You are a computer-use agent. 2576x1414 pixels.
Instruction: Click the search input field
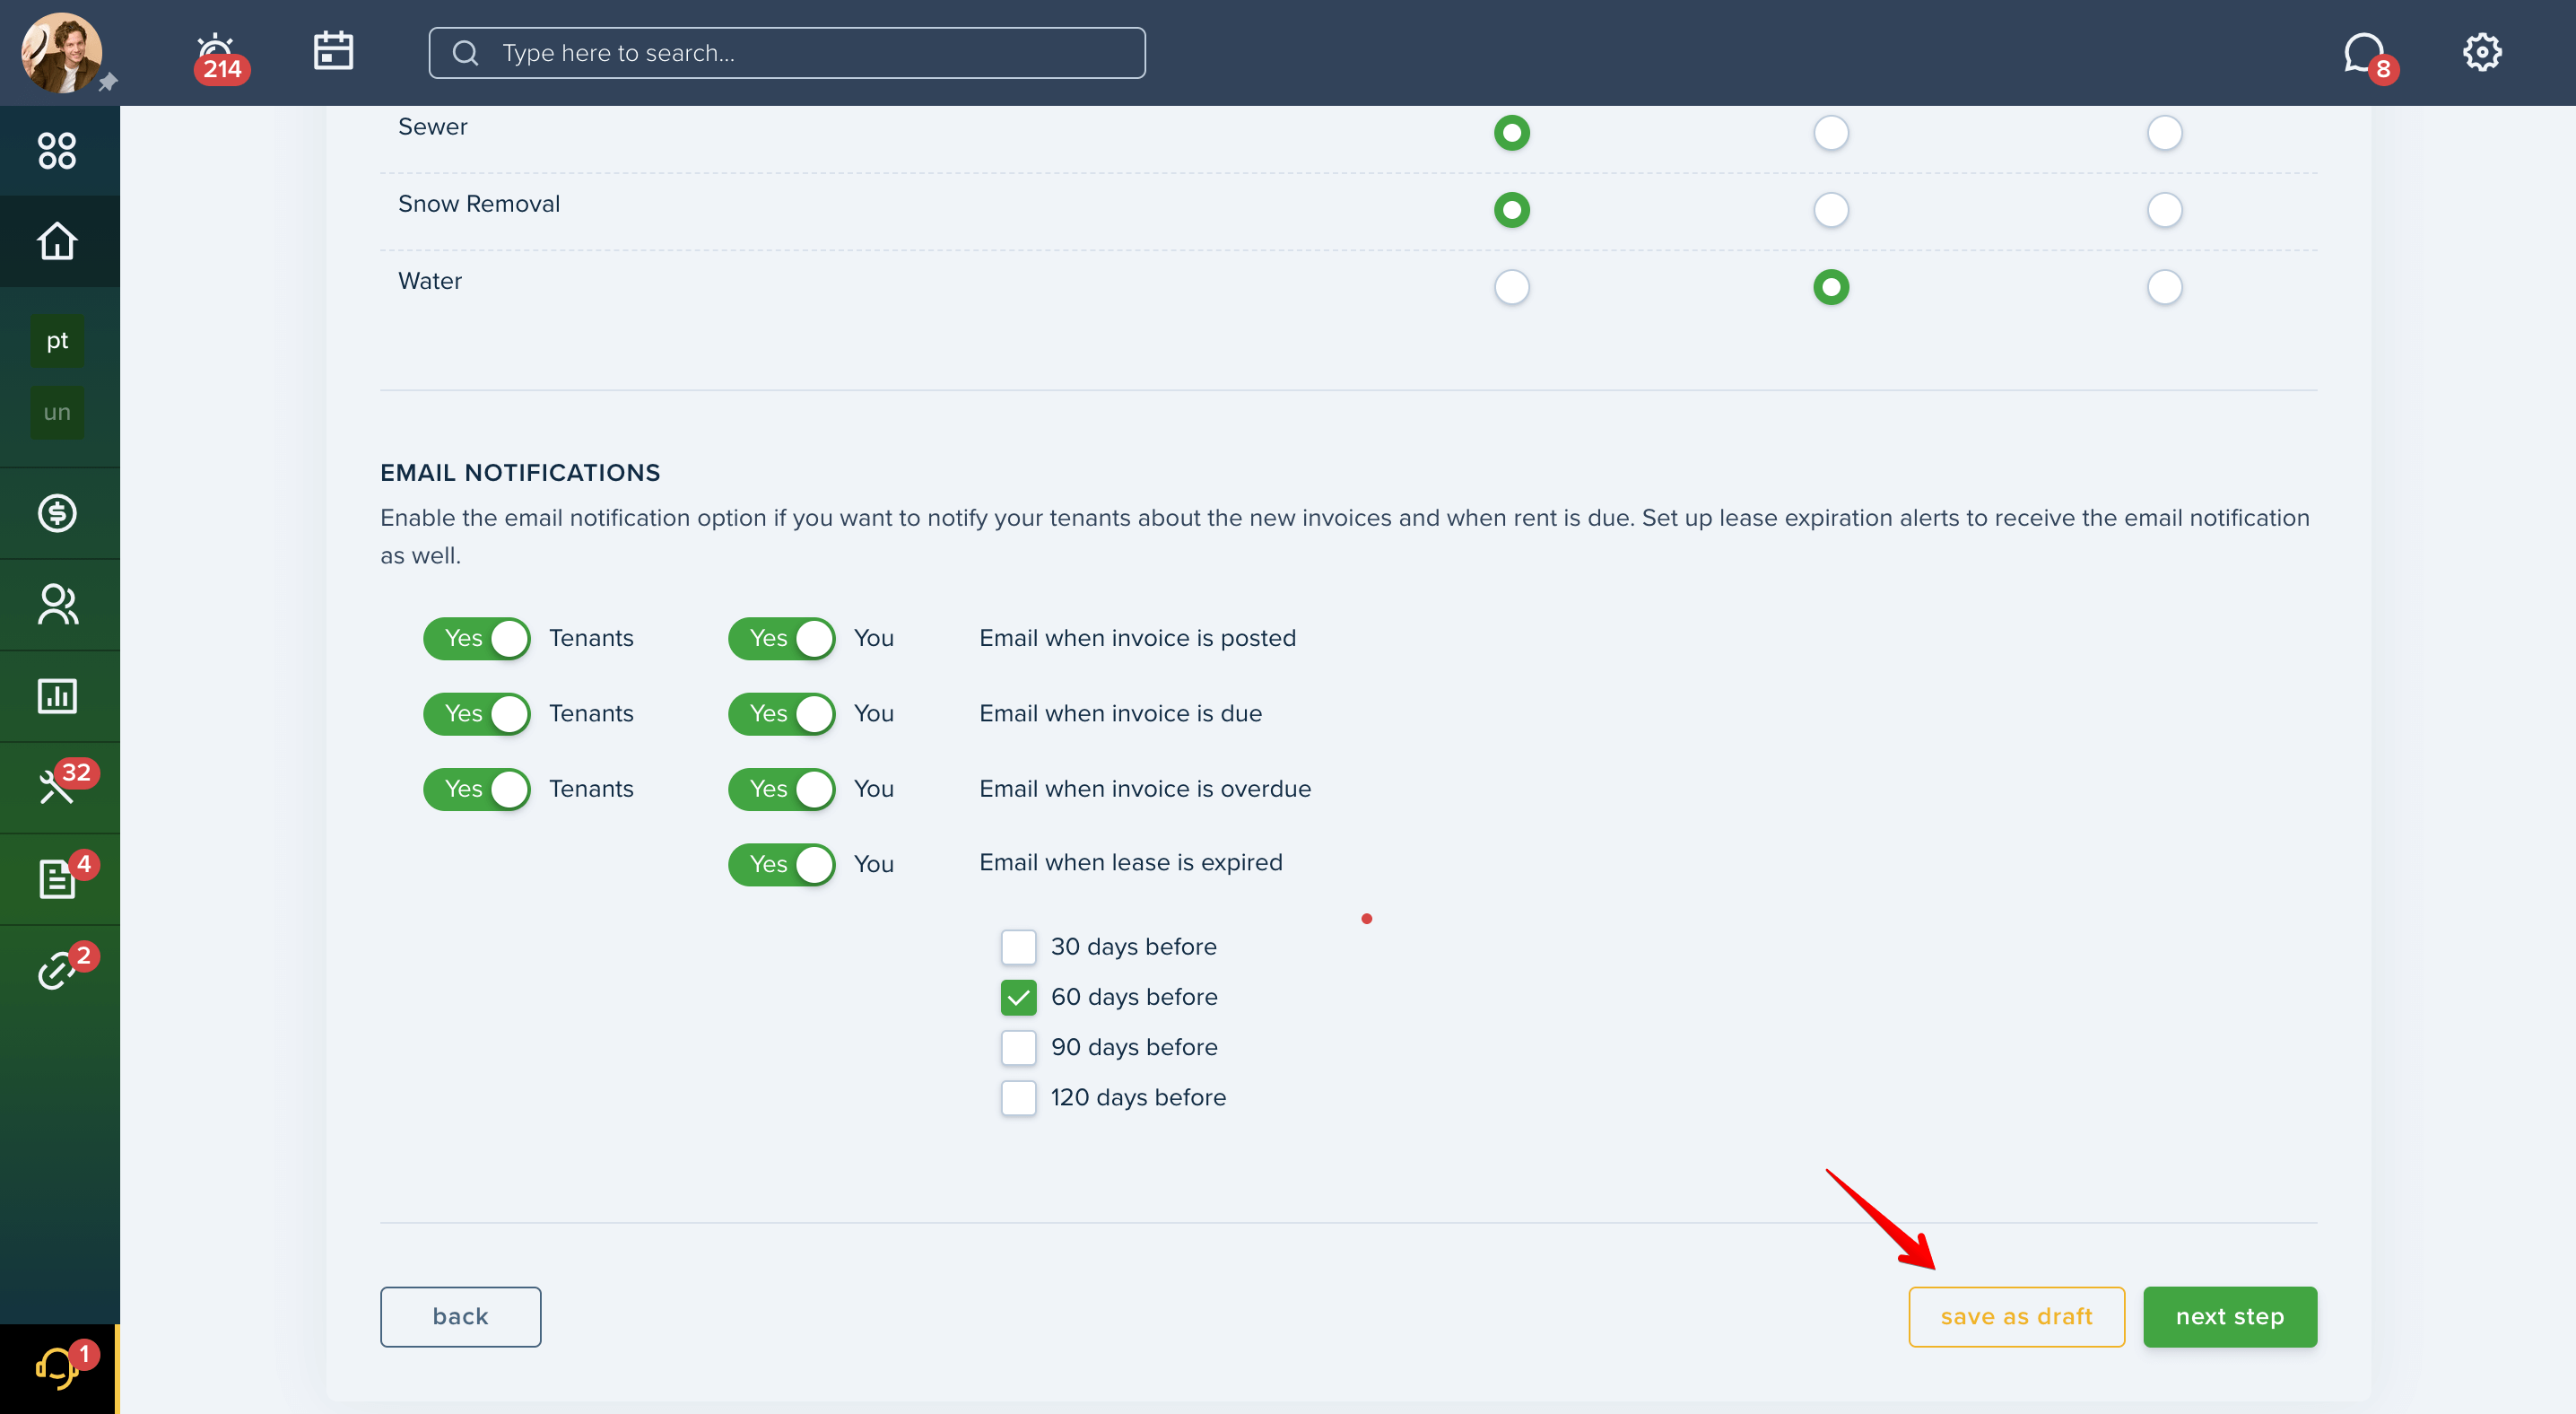coord(787,53)
